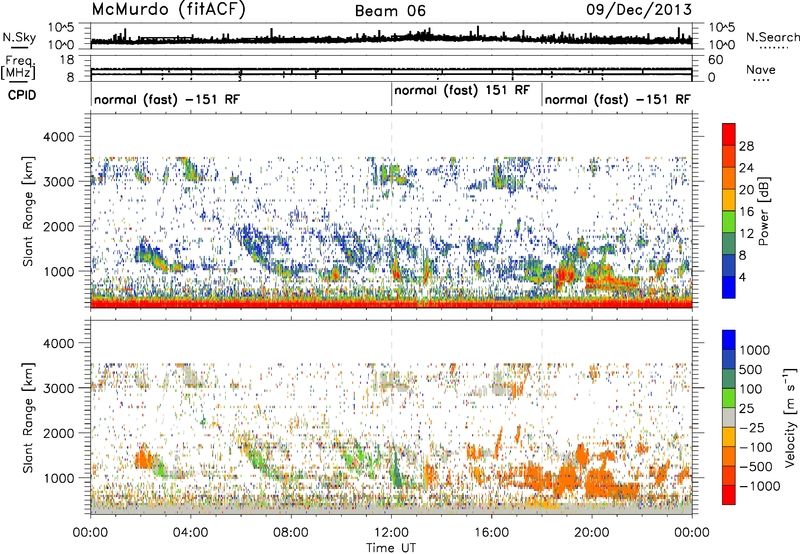Click the last 'normal (fast) -151 RF' label
800x554 pixels.
[618, 99]
